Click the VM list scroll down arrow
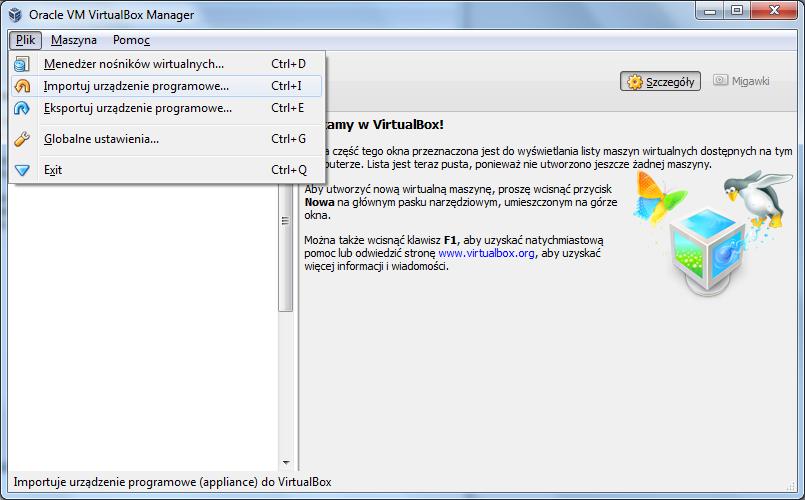 [286, 463]
